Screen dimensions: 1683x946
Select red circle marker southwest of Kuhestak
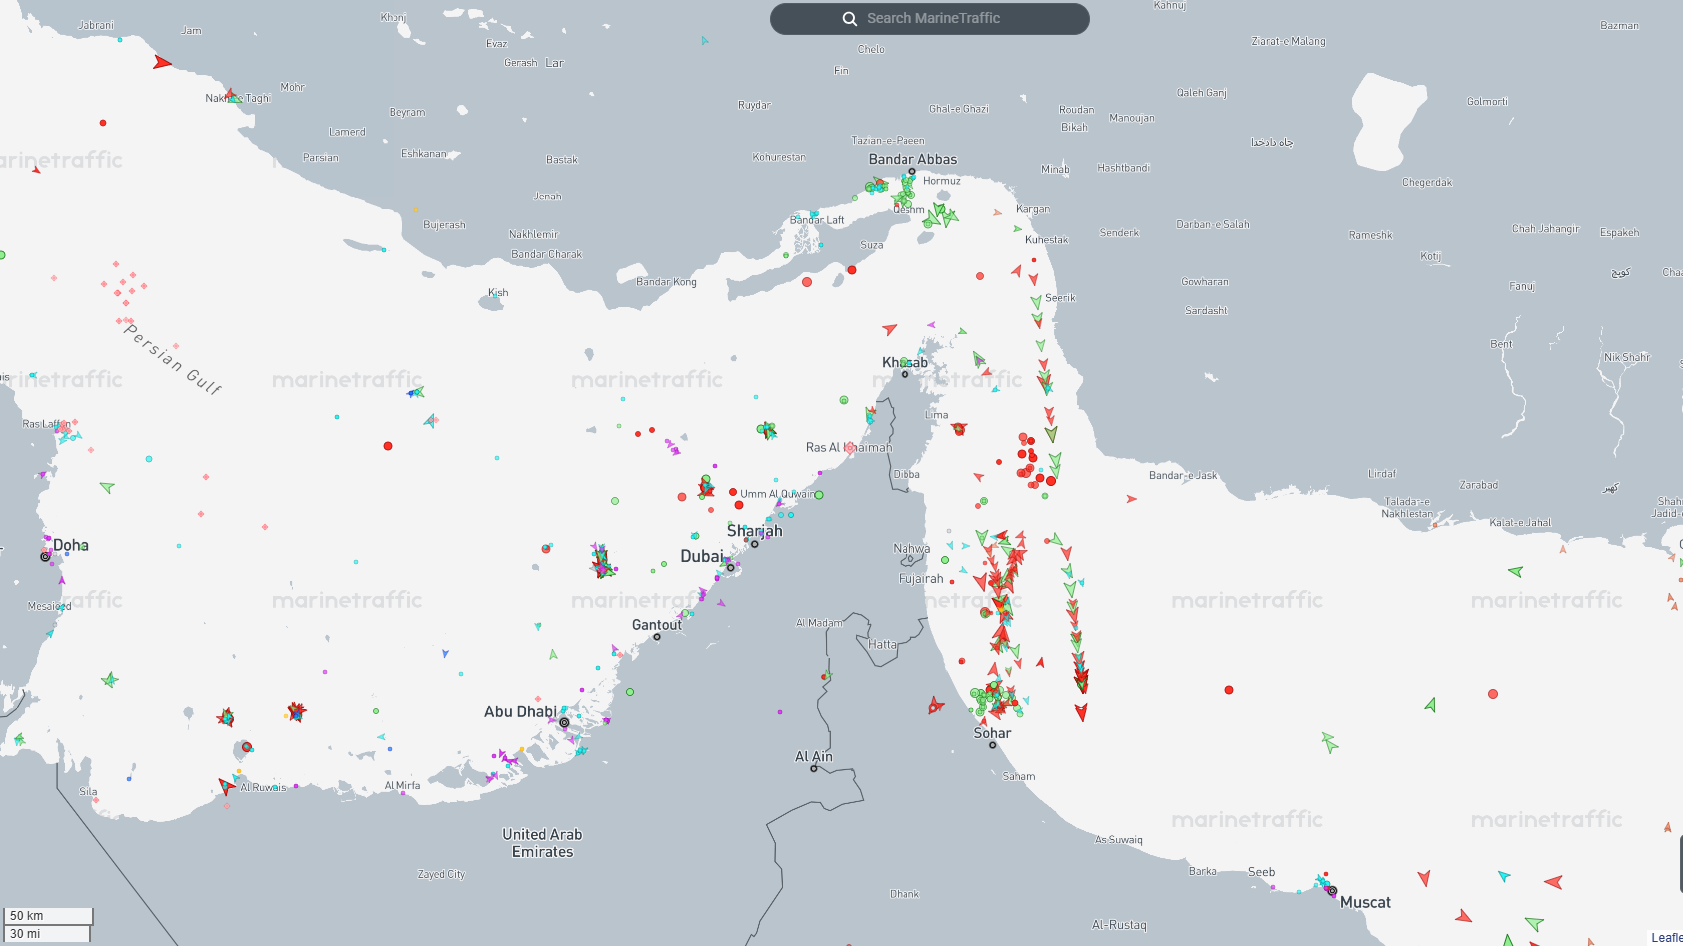pyautogui.click(x=980, y=276)
